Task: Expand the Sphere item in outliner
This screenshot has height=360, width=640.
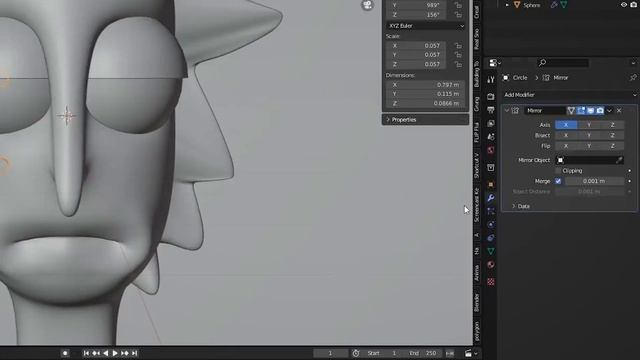Action: tap(507, 5)
